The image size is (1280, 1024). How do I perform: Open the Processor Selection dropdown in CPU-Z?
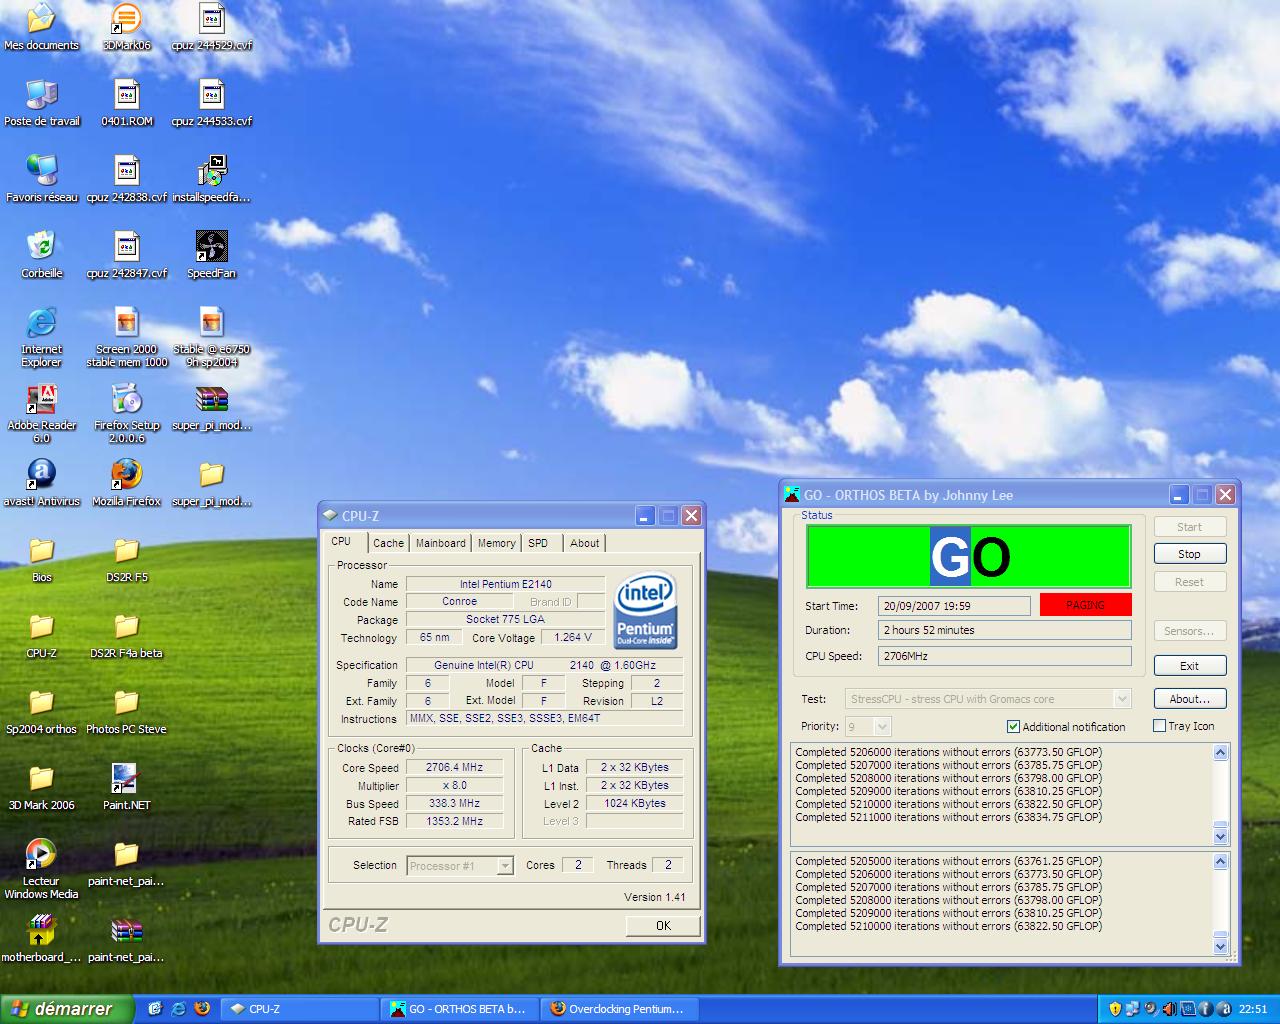[x=505, y=866]
